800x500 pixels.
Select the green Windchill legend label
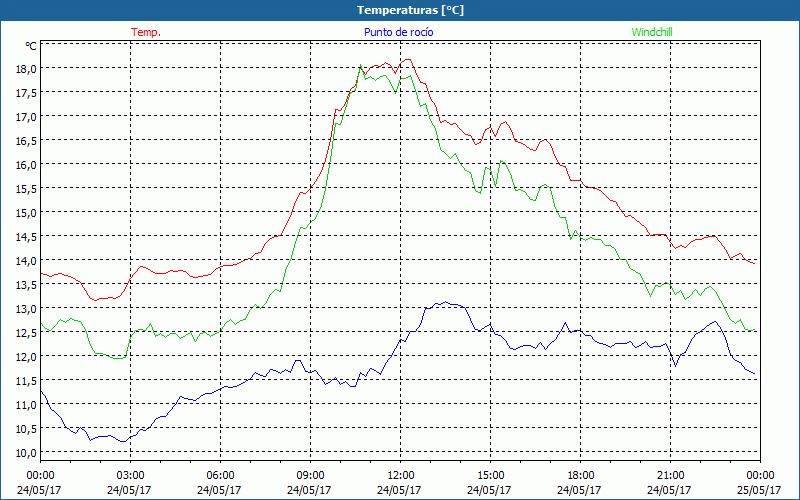click(652, 32)
